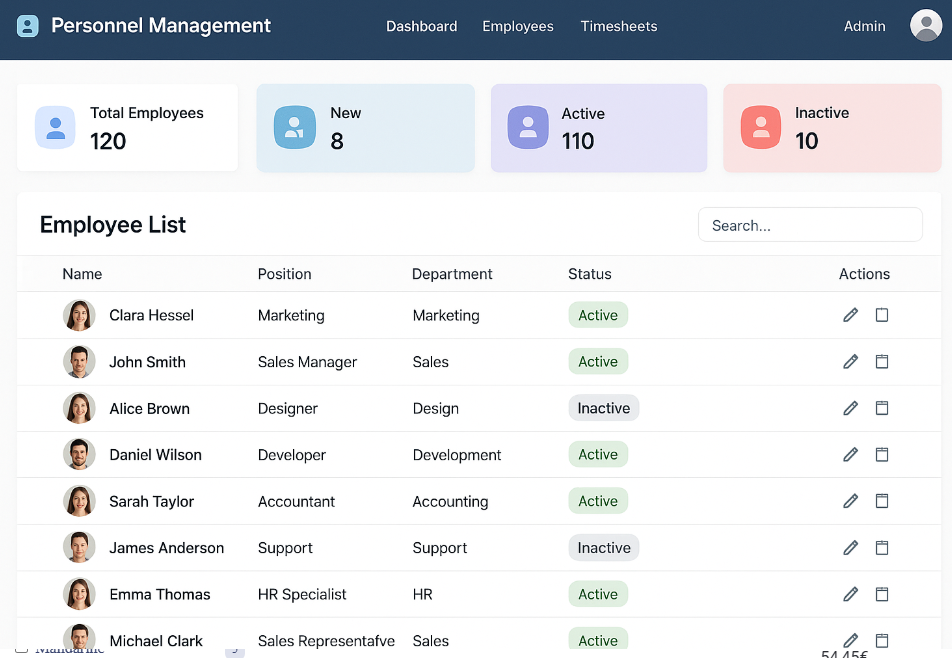Edit Alice Brown's record with the pencil icon
Viewport: 952px width, 658px height.
[x=850, y=408]
